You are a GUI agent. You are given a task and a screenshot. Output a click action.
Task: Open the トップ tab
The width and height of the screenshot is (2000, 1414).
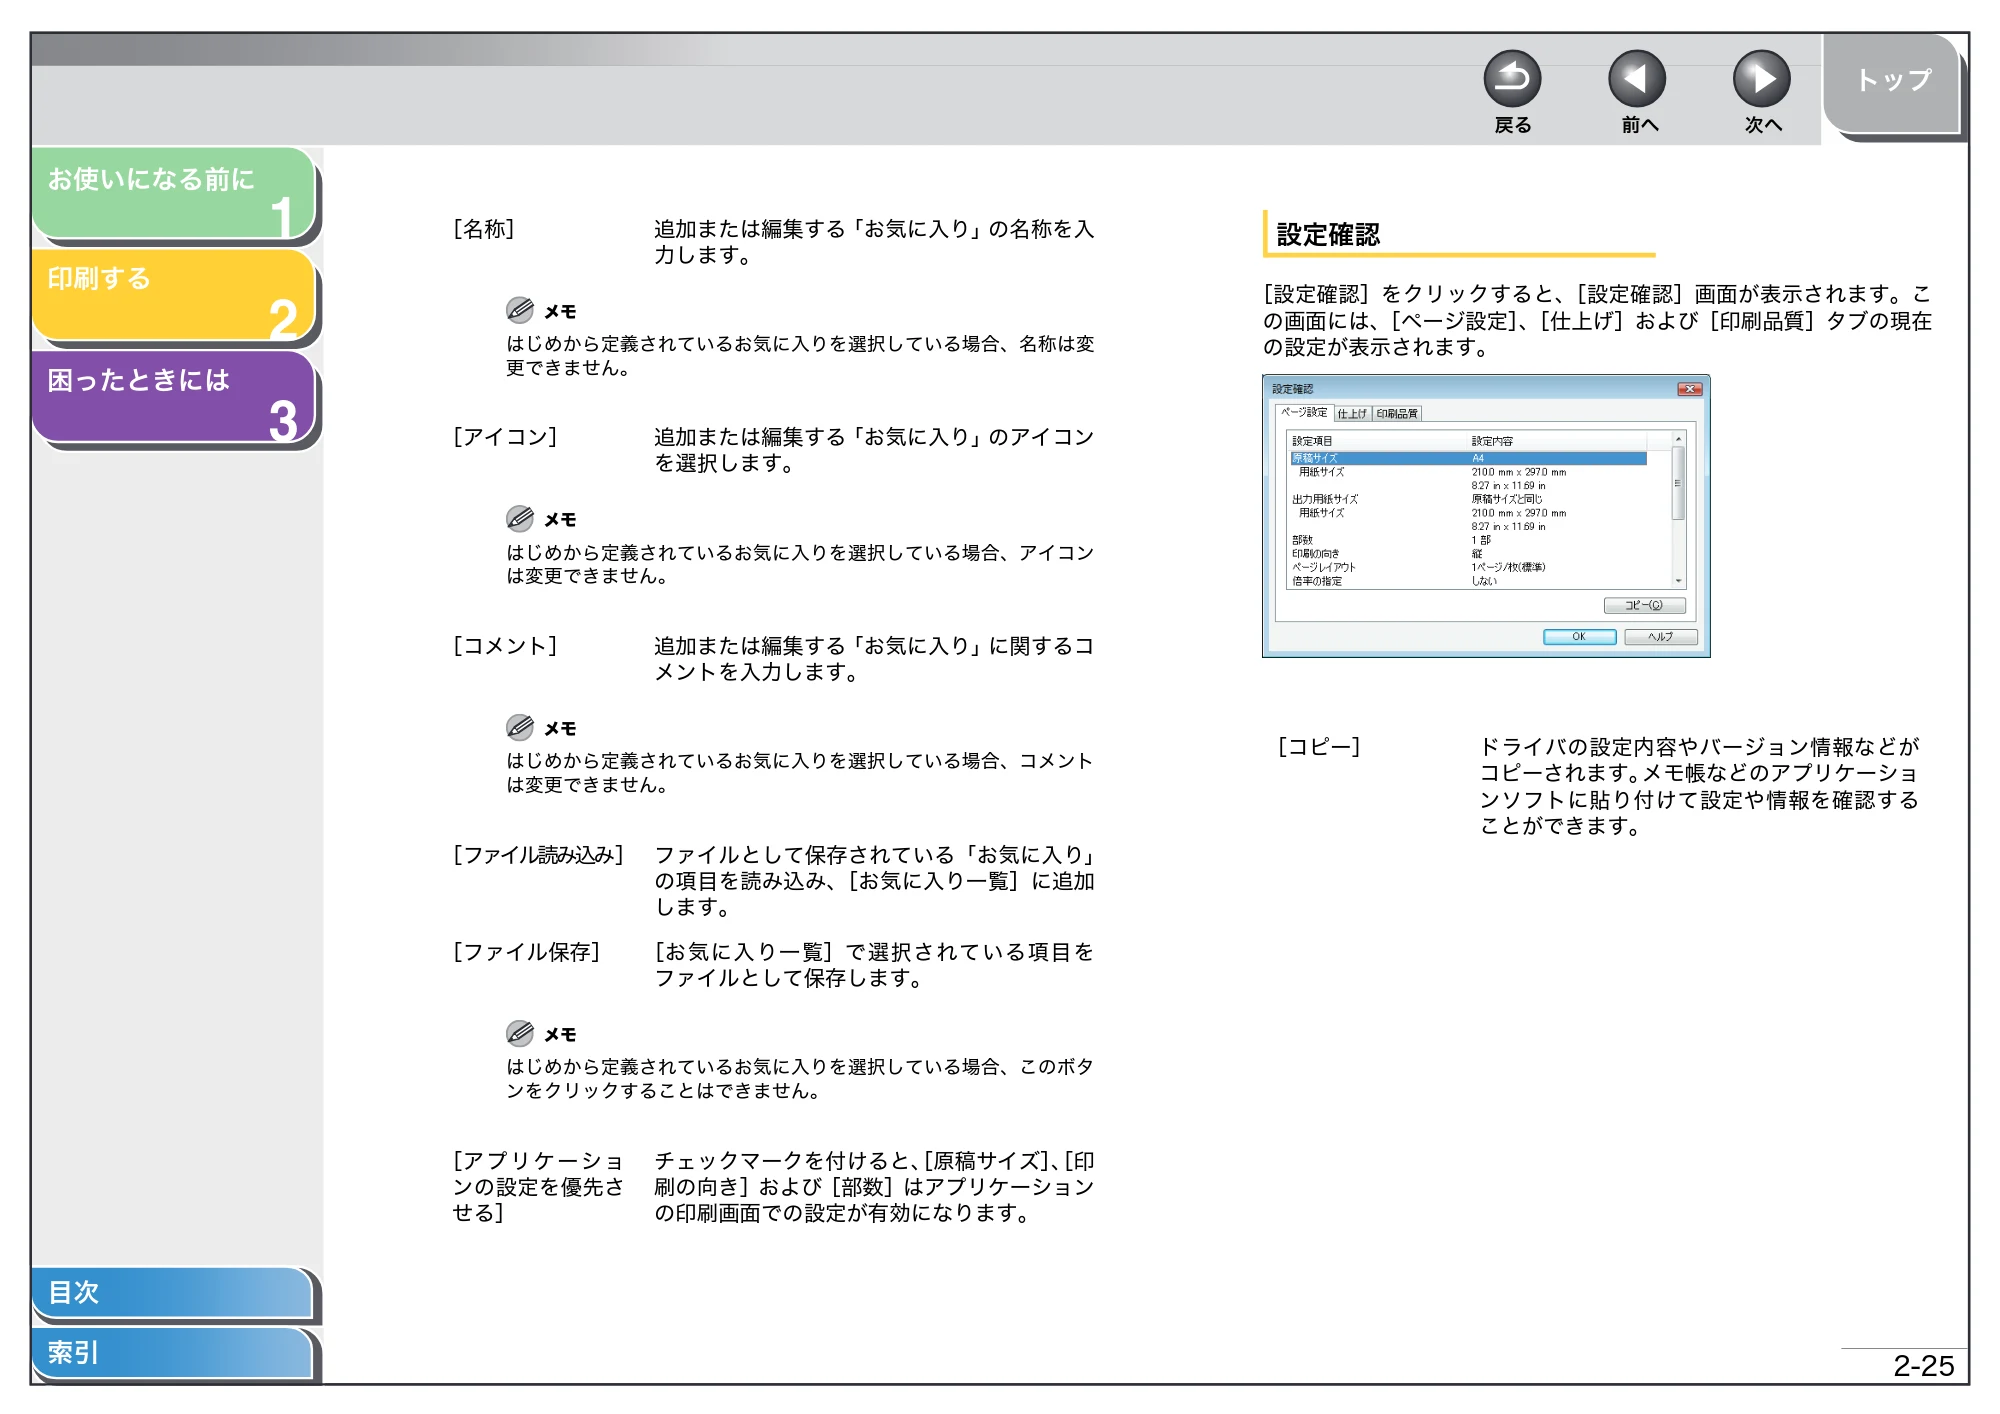pyautogui.click(x=1892, y=84)
